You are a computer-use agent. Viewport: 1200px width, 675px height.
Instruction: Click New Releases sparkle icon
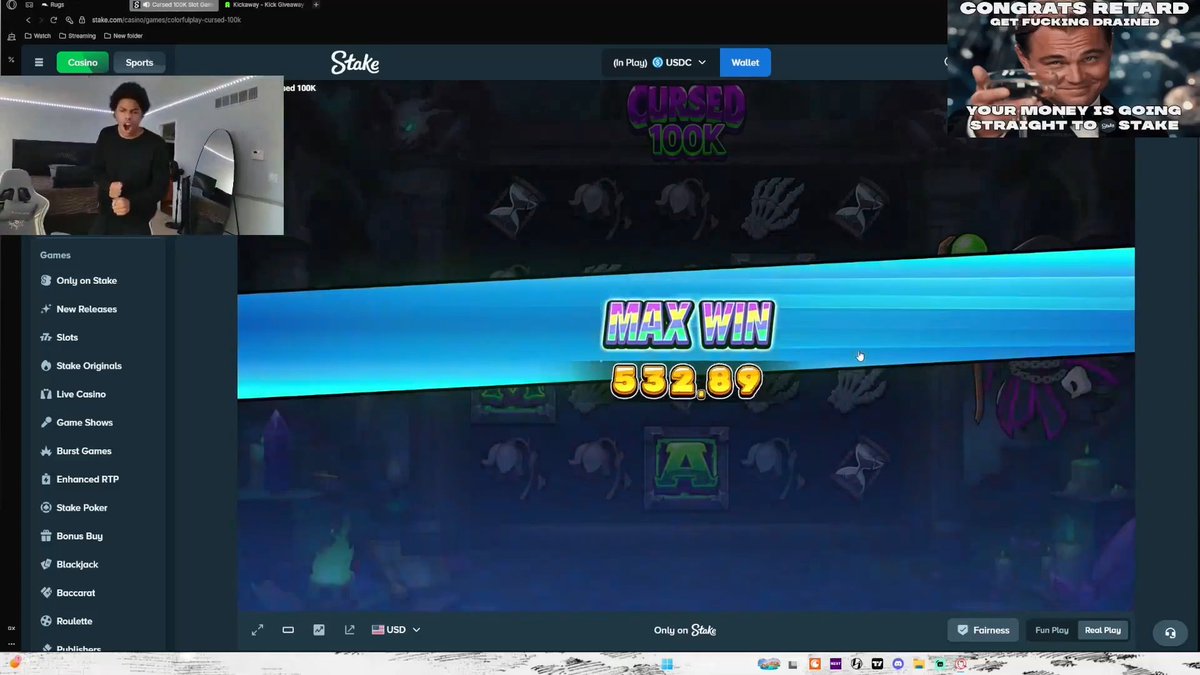pyautogui.click(x=46, y=309)
